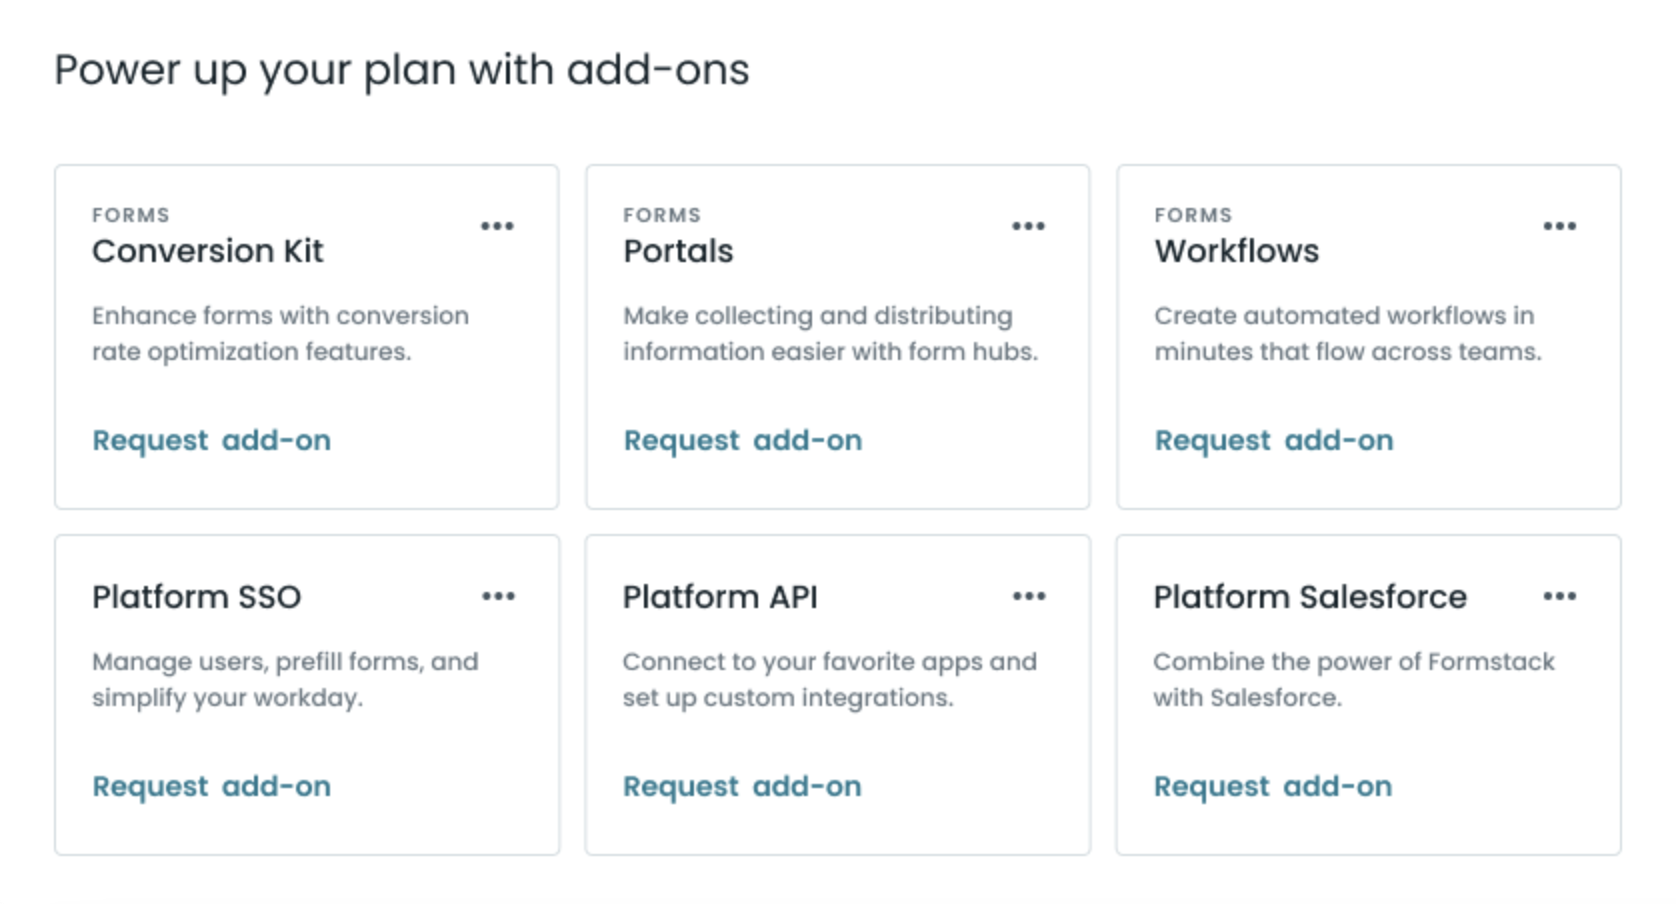Screen dimensions: 1676x904
Task: Request the Platform API add-on
Action: point(741,787)
